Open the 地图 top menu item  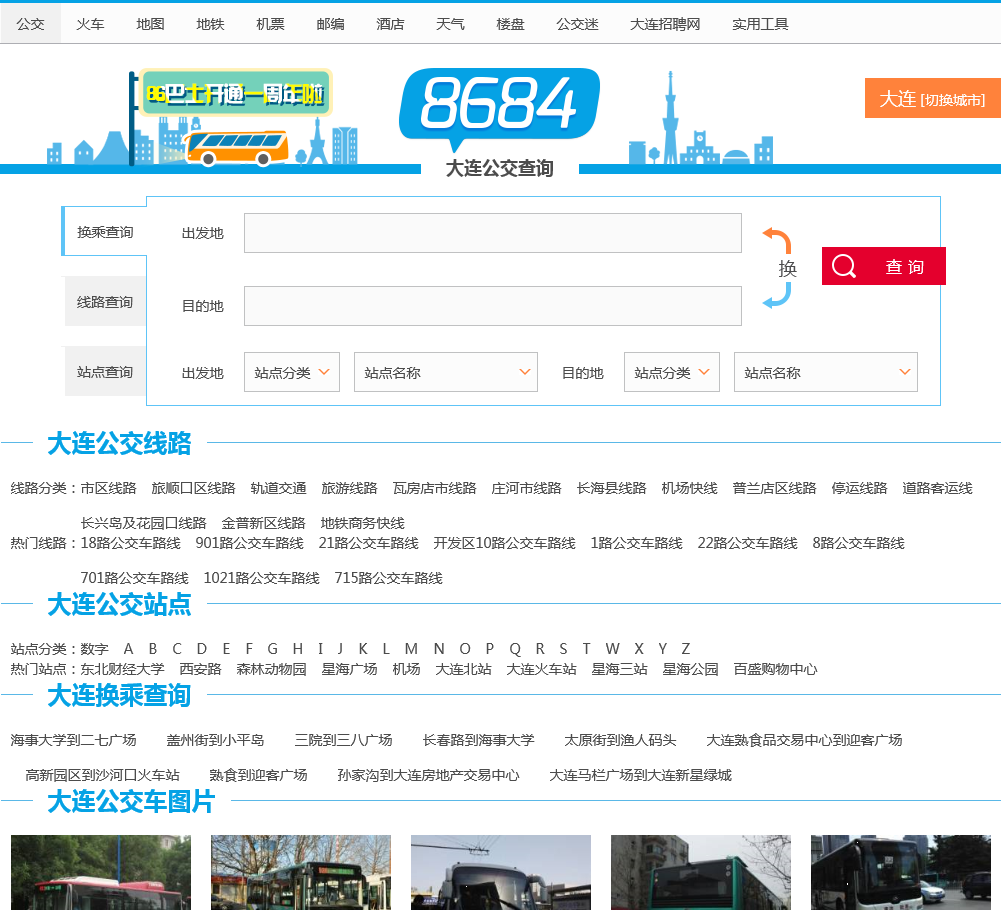coord(150,24)
